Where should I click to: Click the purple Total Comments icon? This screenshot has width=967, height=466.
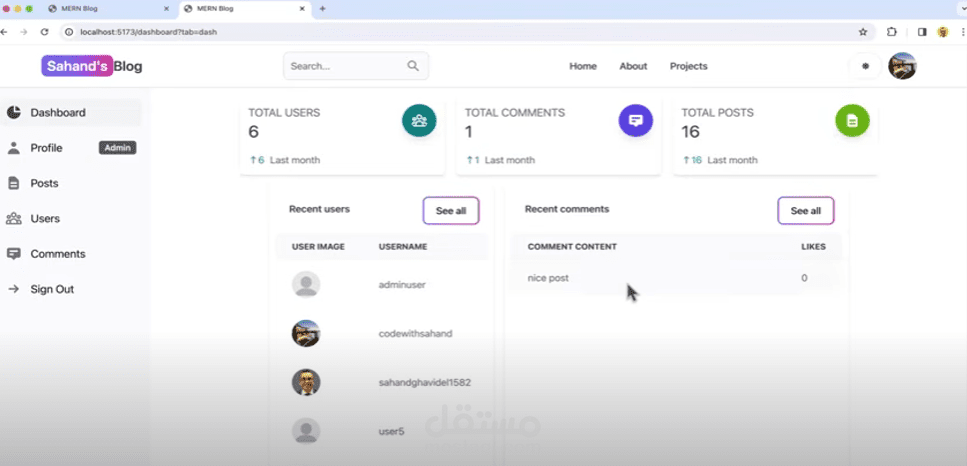[x=636, y=120]
